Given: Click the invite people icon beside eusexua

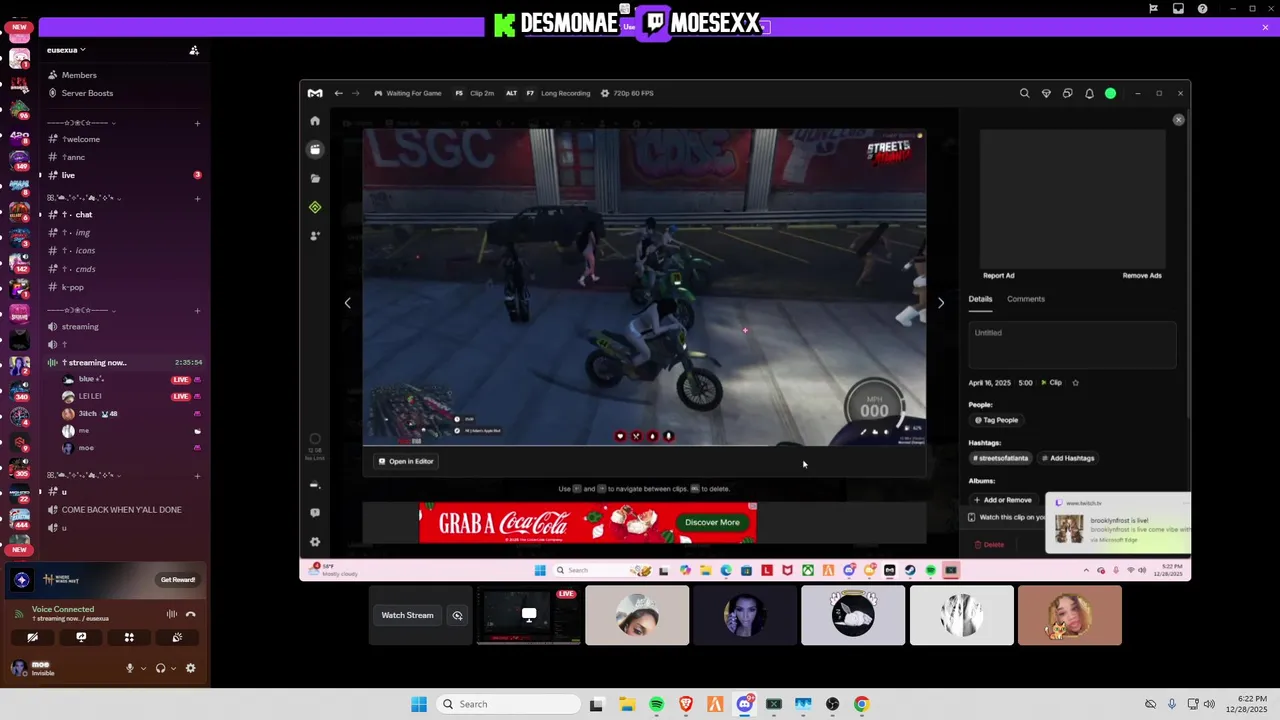Looking at the screenshot, I should [x=194, y=50].
